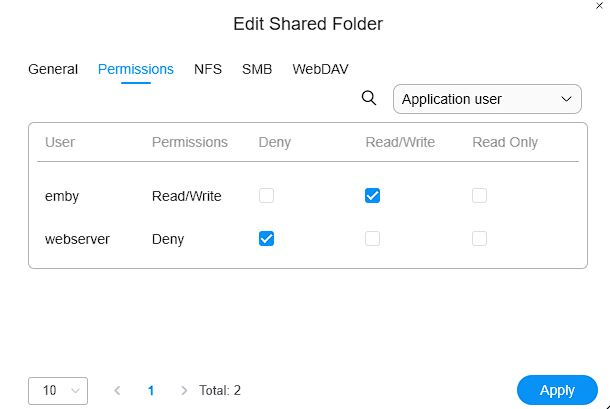Check Read Only for webserver user

pyautogui.click(x=479, y=239)
